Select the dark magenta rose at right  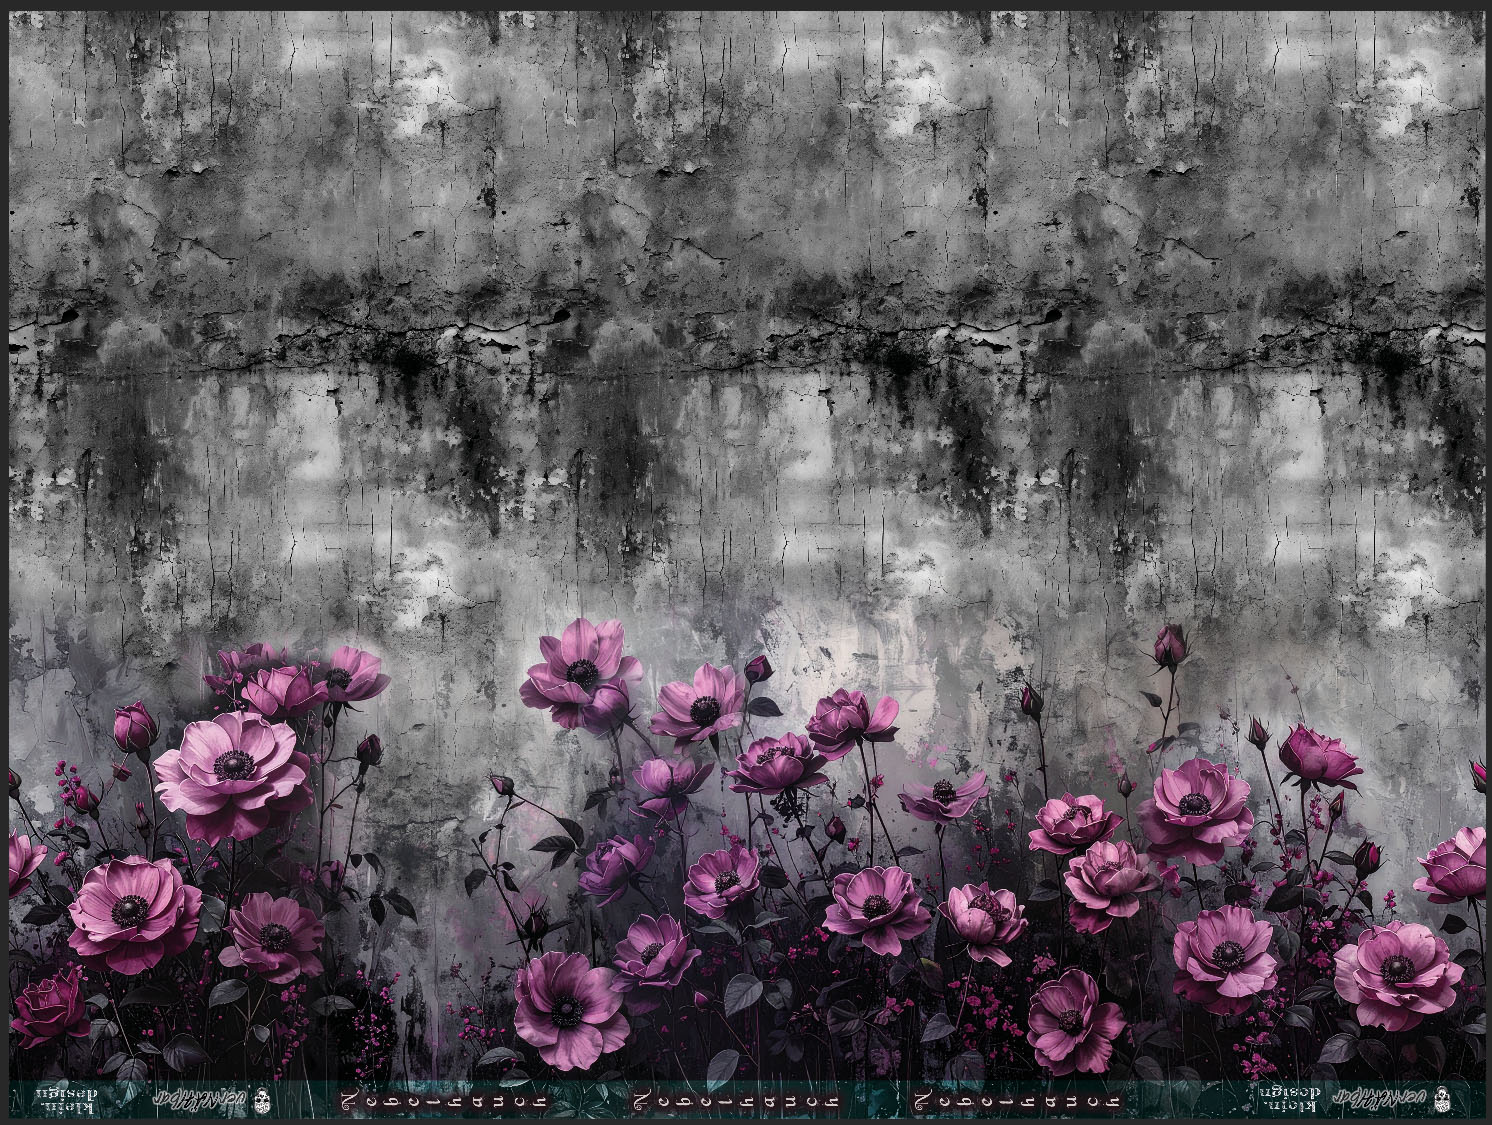pyautogui.click(x=1318, y=757)
